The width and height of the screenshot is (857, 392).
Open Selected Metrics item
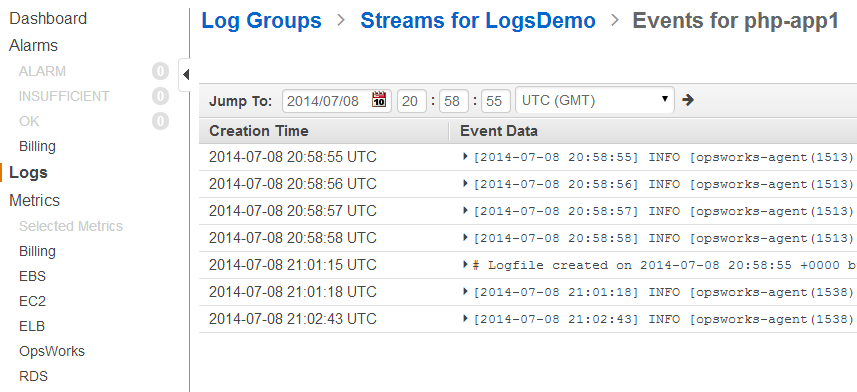[71, 226]
